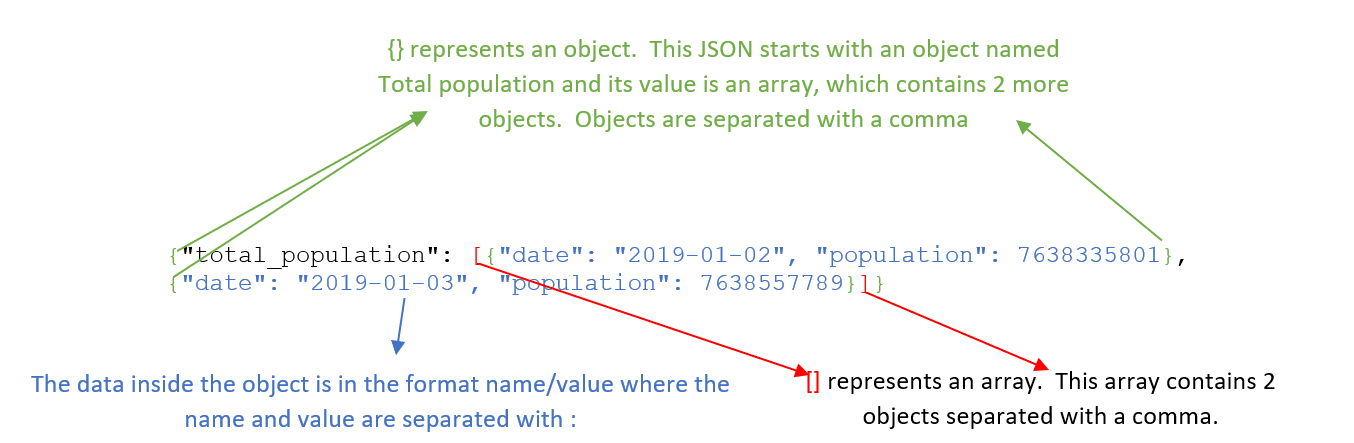Viewport: 1354px width, 443px height.
Task: Click the "represents an array" explanation text
Action: click(x=1041, y=399)
